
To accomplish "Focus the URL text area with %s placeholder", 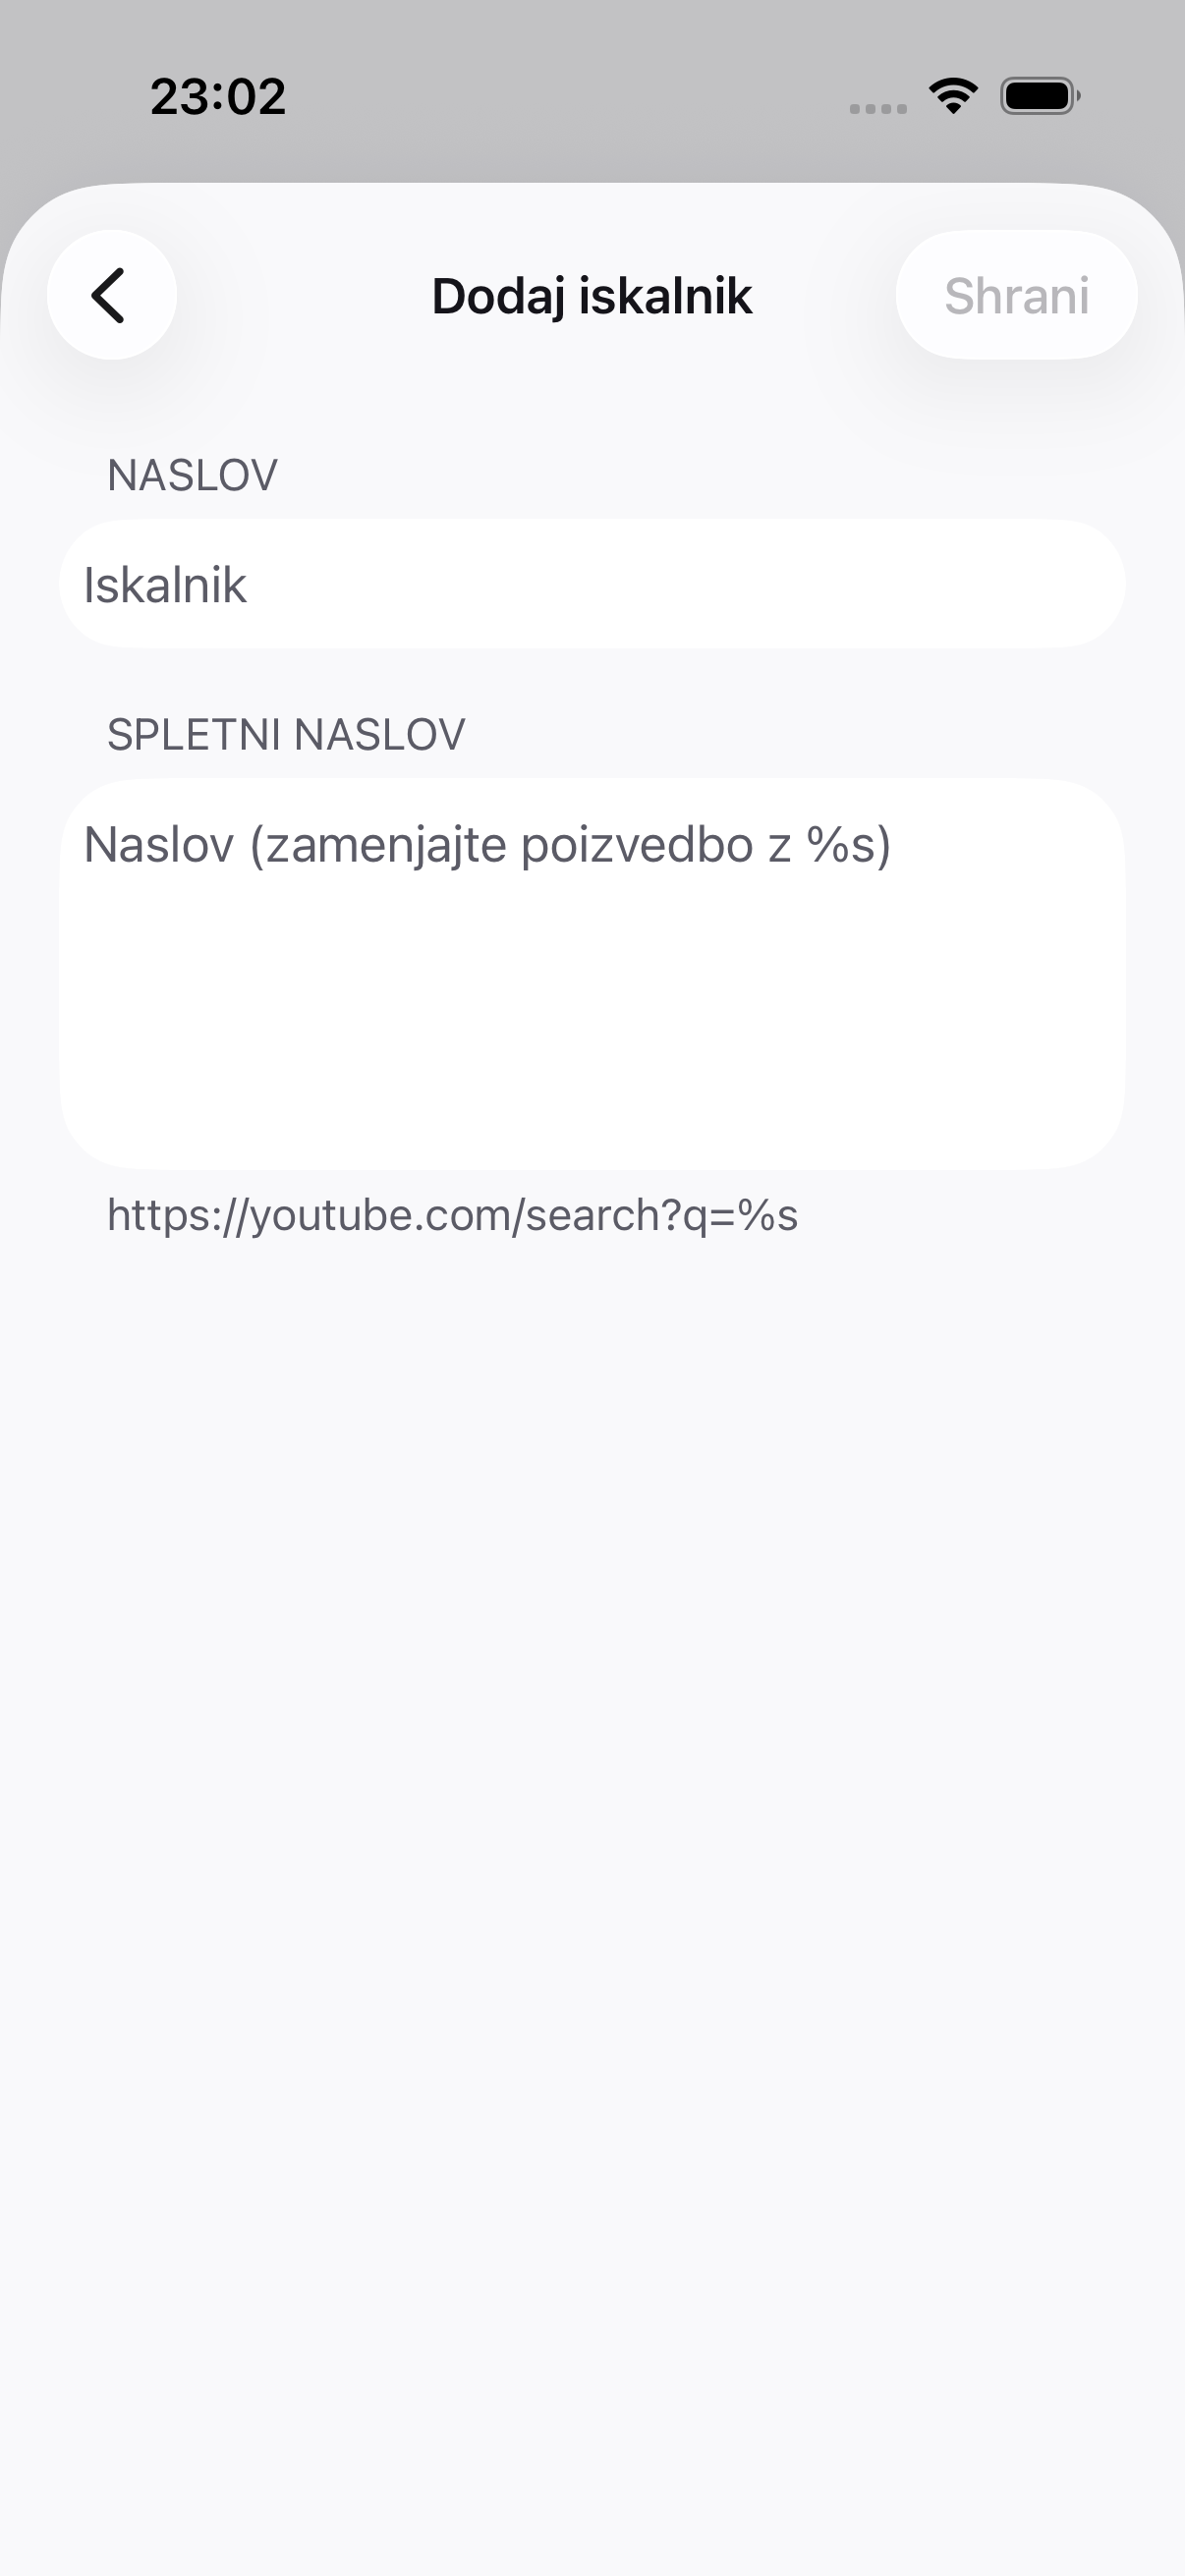I will 592,974.
